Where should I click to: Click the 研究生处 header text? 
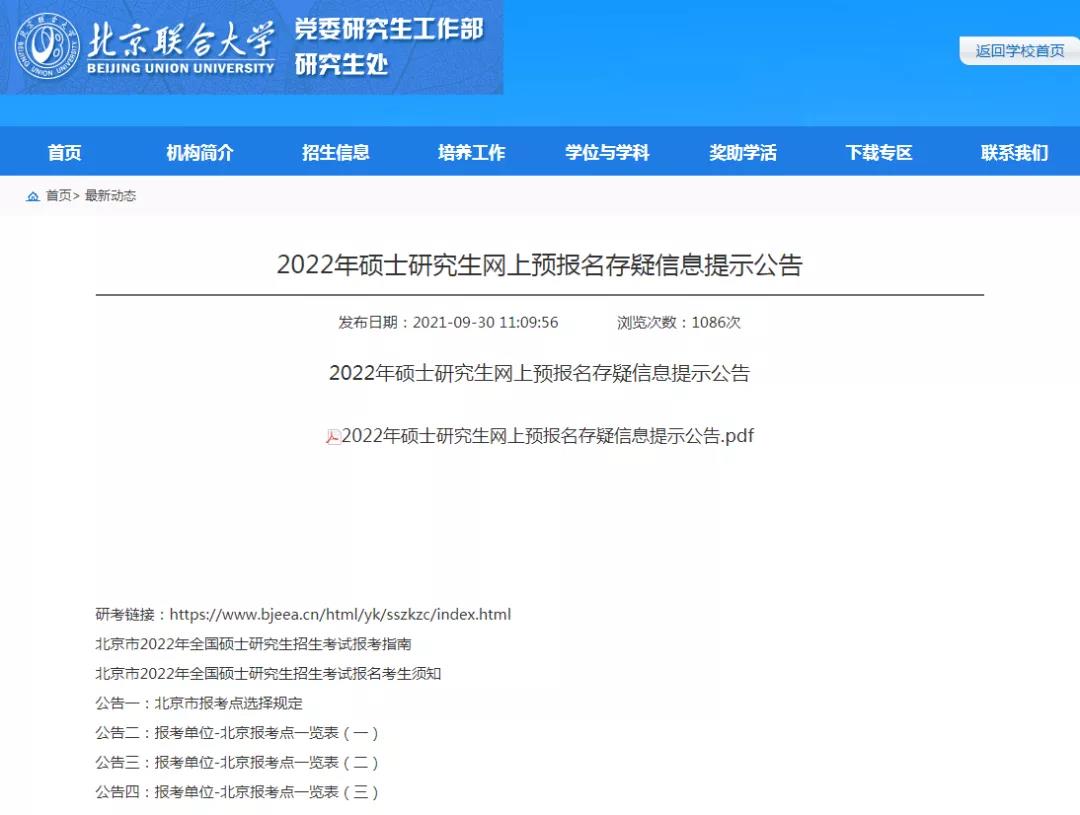[x=342, y=65]
